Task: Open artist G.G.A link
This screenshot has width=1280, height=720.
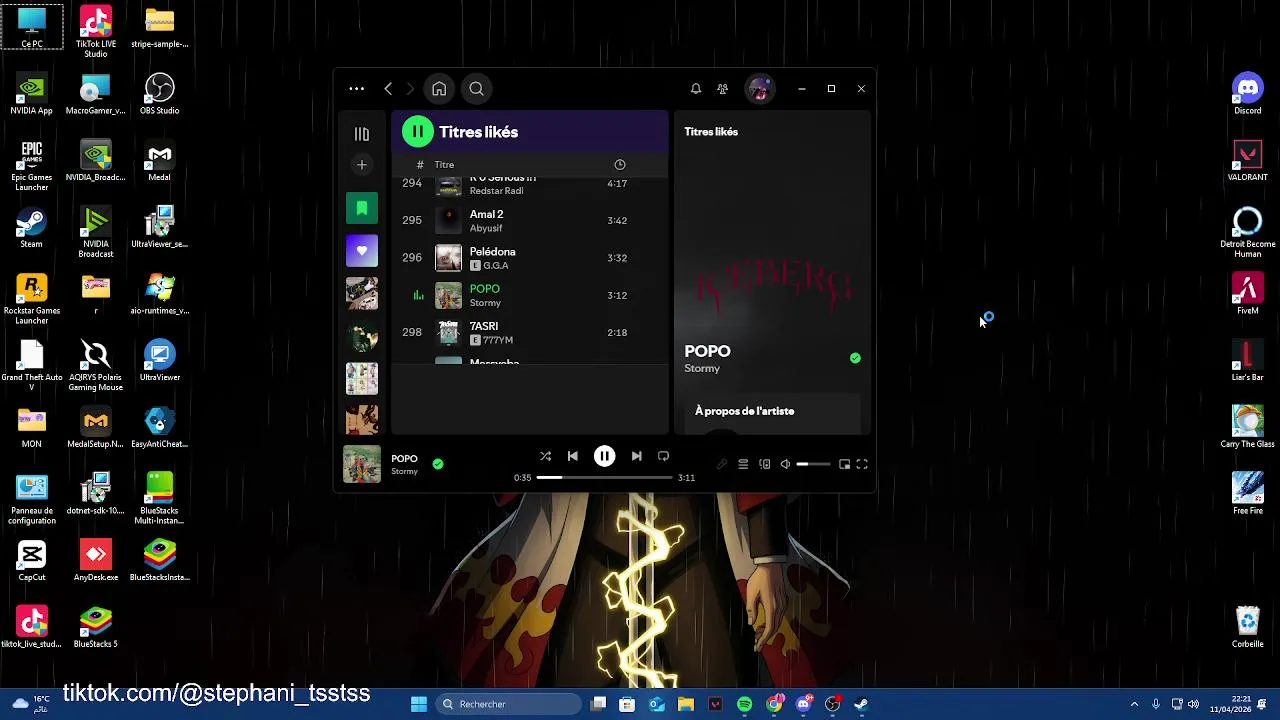Action: pos(496,266)
